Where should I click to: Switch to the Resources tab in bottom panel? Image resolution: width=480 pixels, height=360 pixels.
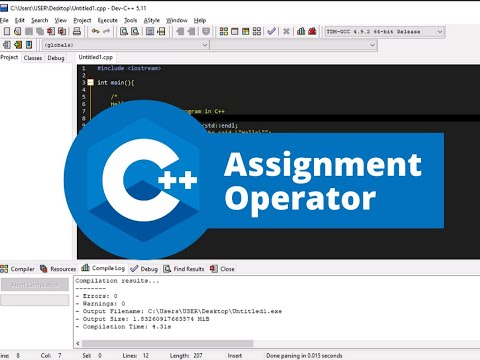click(58, 269)
